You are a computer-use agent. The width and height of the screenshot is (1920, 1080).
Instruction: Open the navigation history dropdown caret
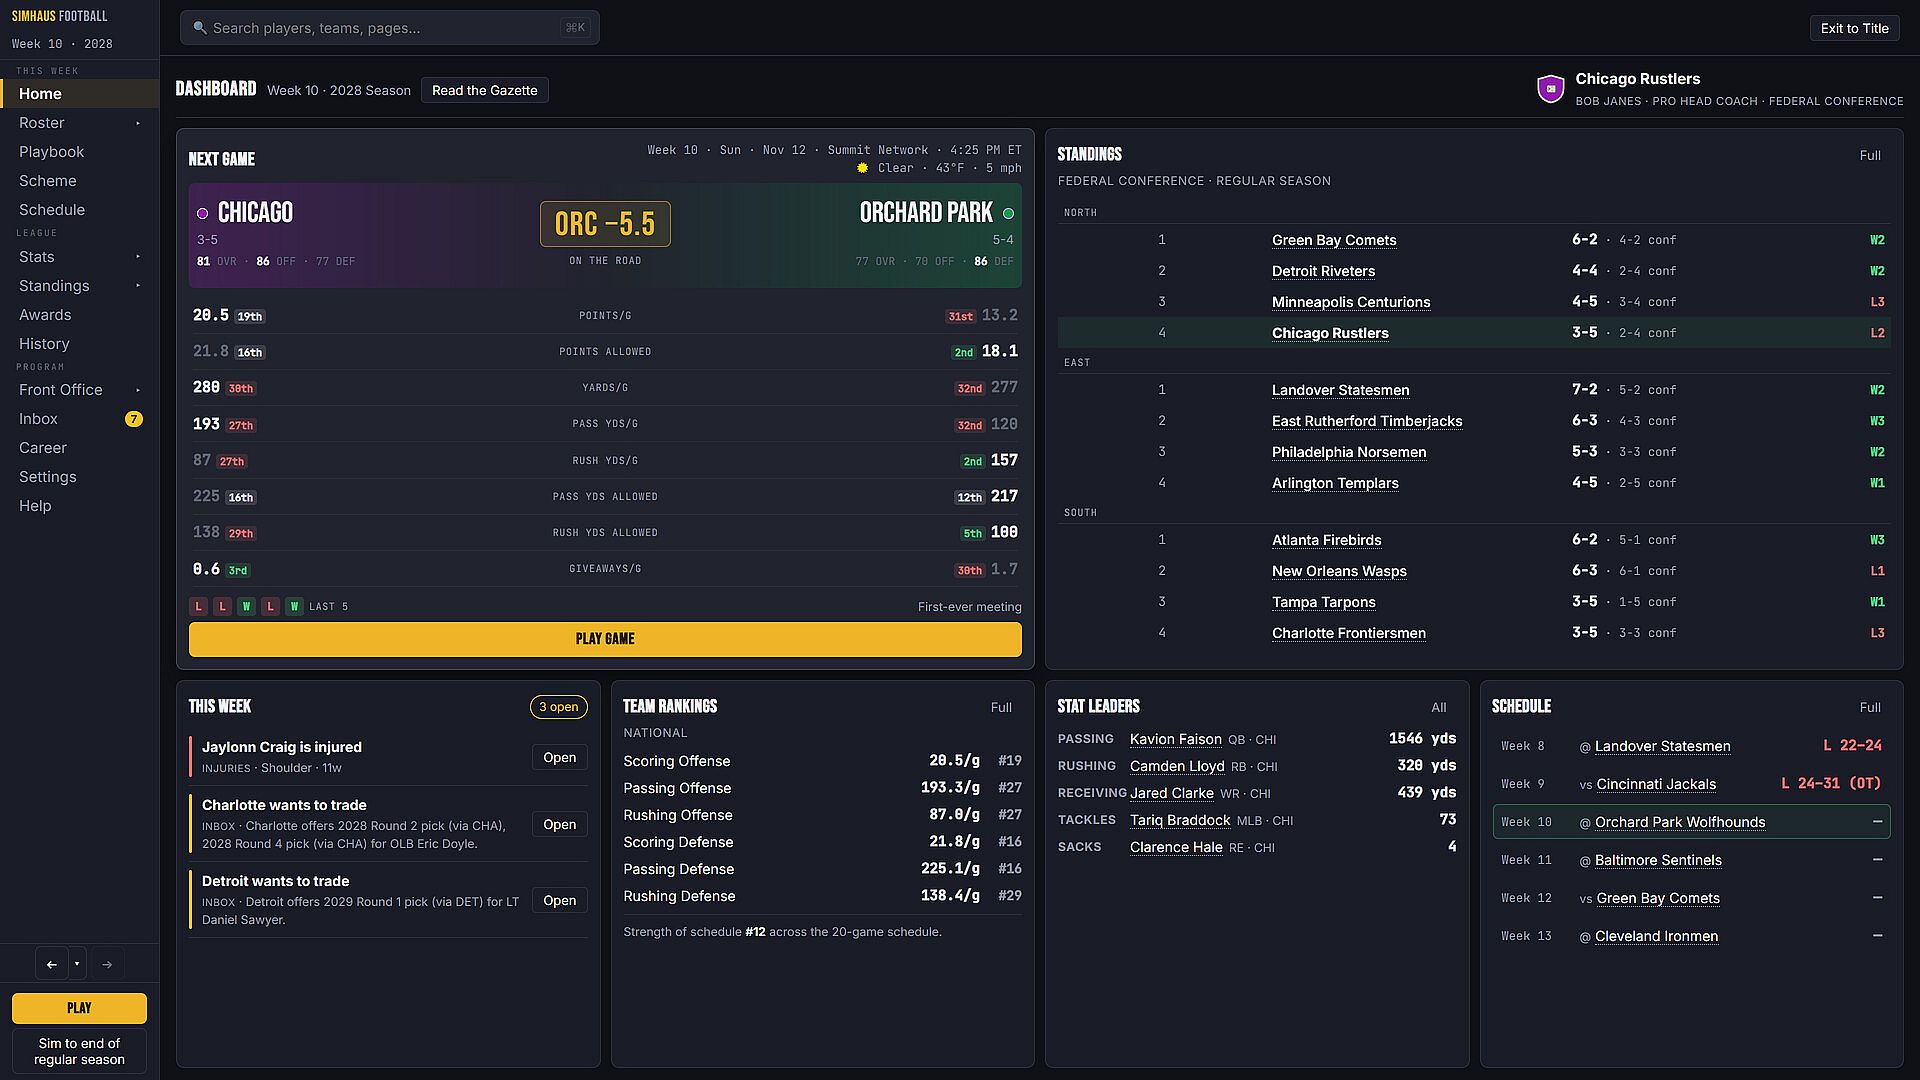(x=77, y=964)
